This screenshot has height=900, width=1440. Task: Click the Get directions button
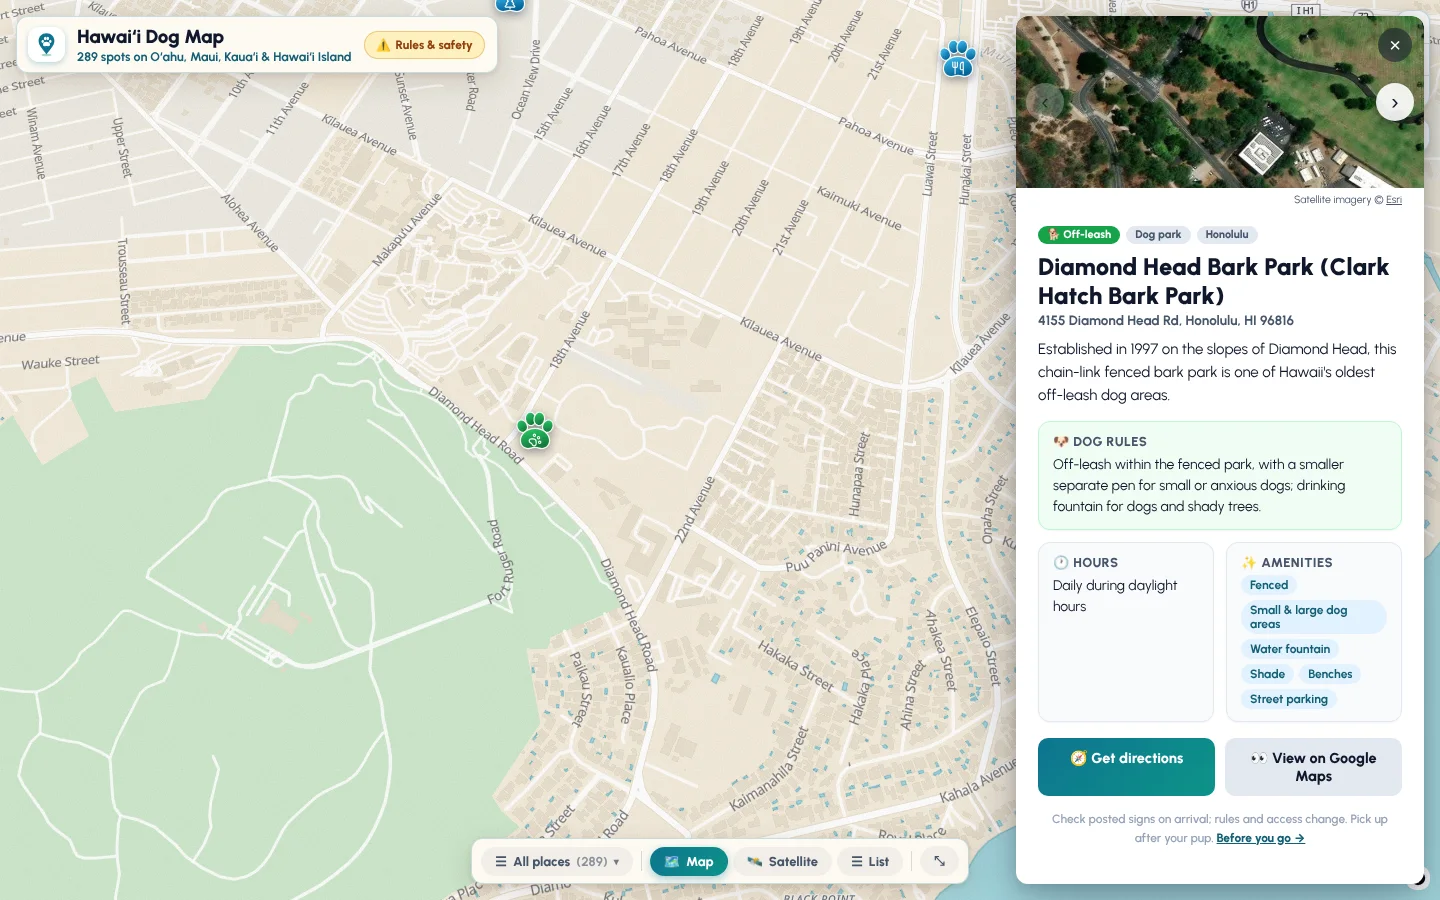tap(1126, 767)
